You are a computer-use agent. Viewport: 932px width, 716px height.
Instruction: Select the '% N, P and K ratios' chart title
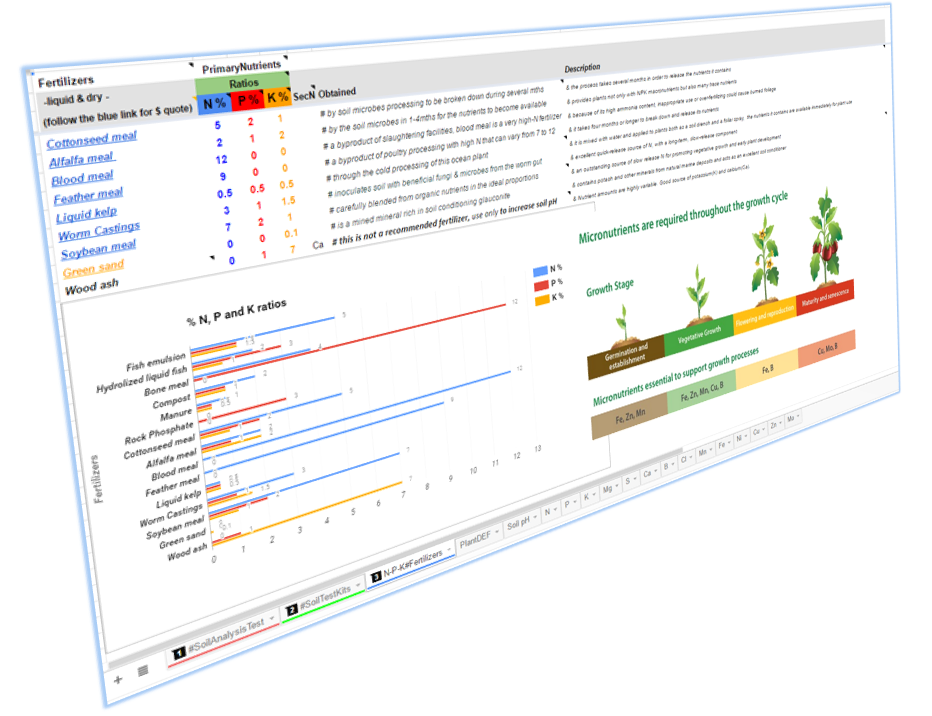point(237,311)
